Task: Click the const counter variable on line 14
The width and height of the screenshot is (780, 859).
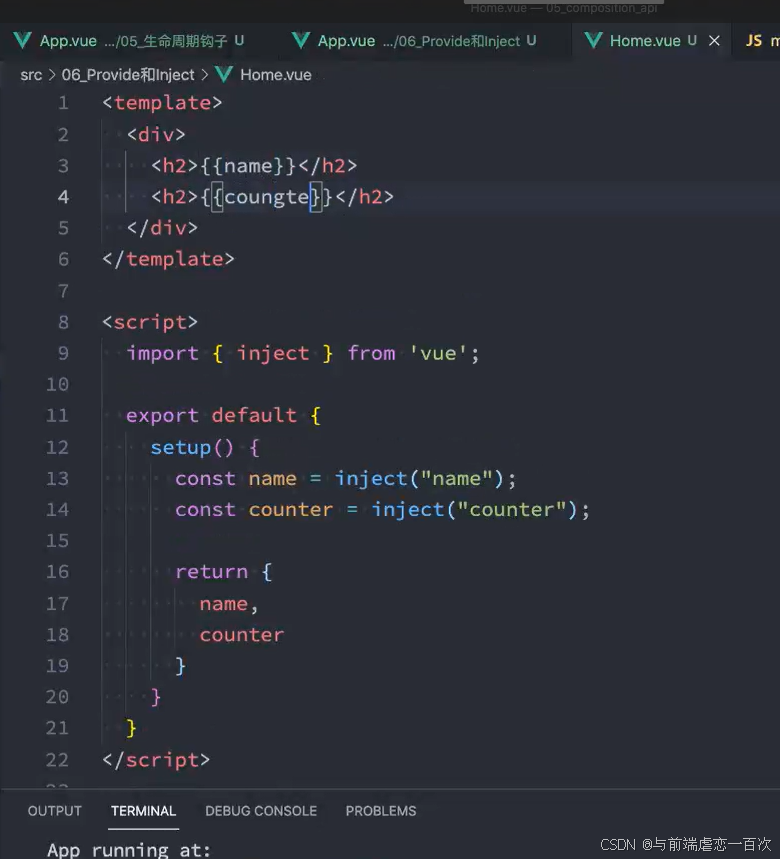Action: point(291,510)
